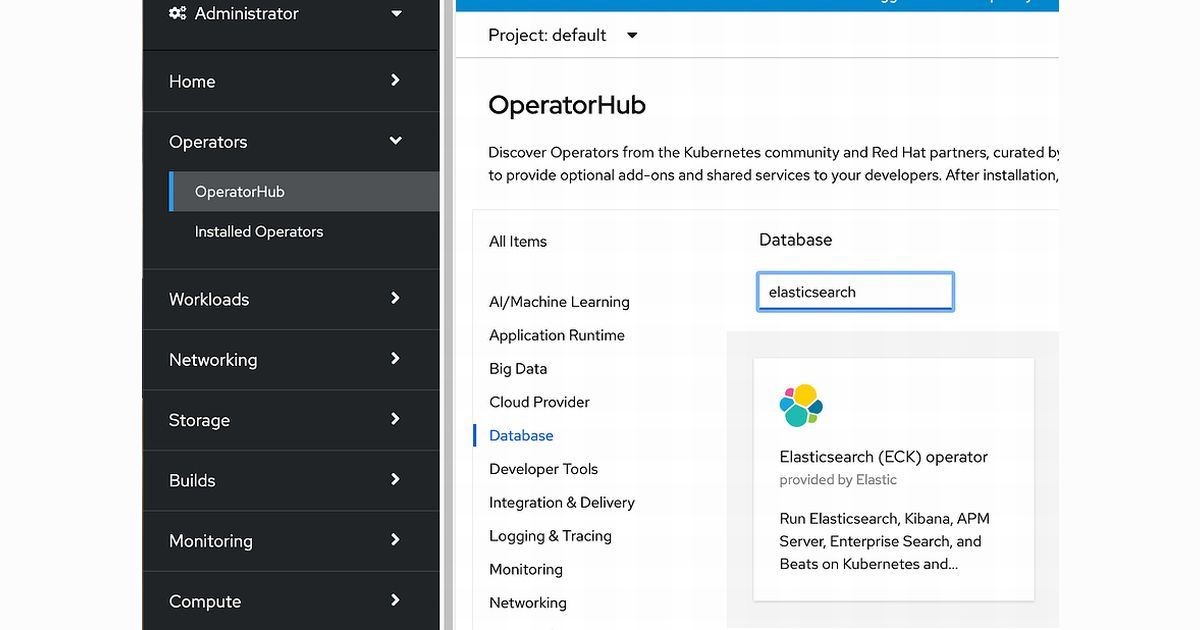Go to Installed Operators

point(259,232)
